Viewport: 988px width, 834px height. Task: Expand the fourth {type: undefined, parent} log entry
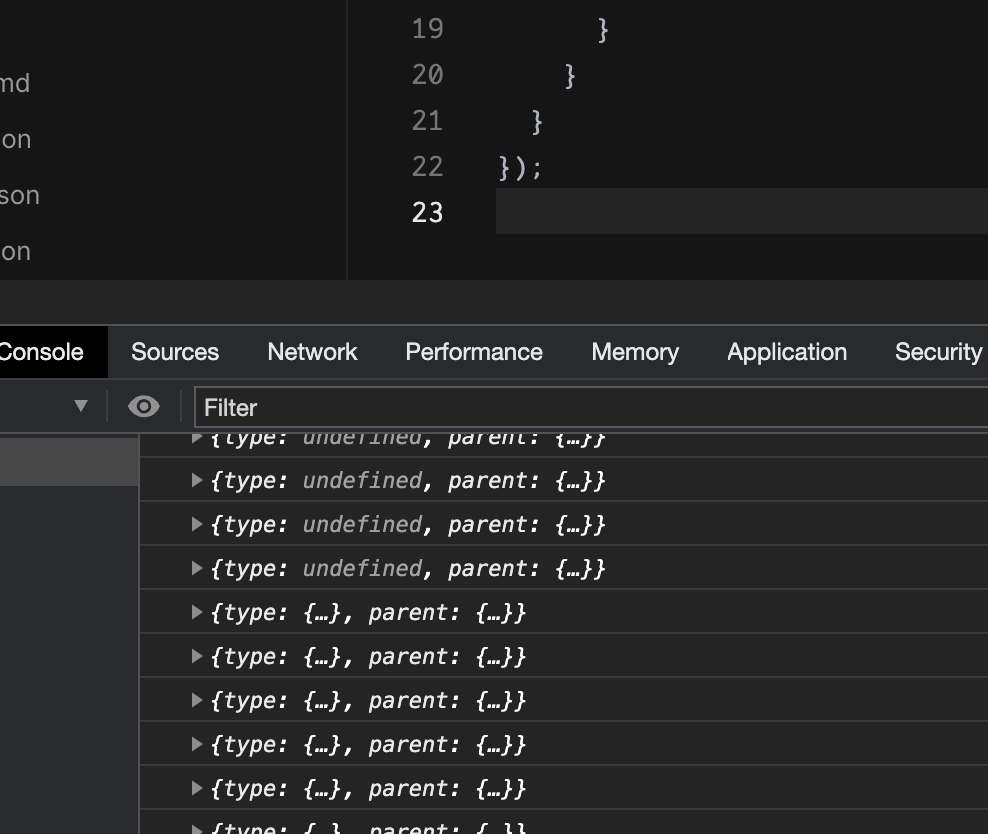pyautogui.click(x=197, y=568)
